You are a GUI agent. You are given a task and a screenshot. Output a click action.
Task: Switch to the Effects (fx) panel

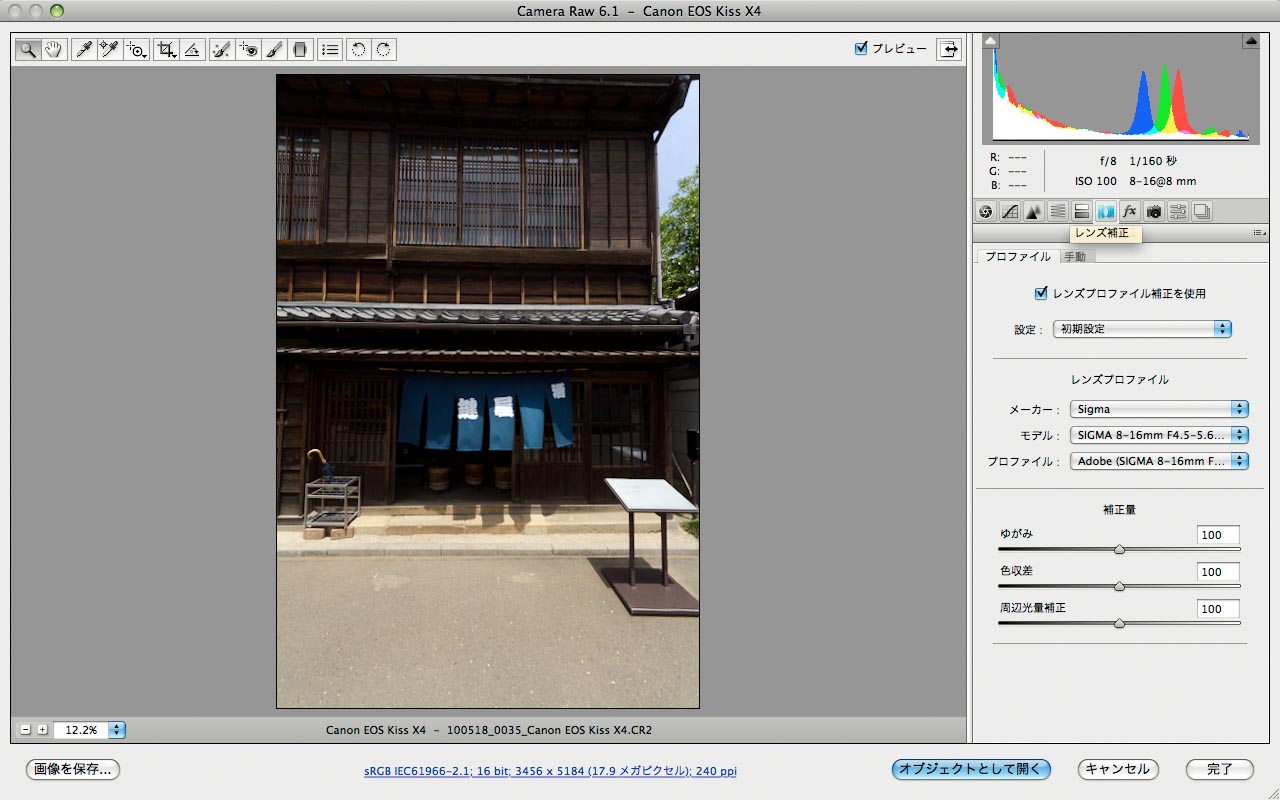click(1129, 211)
